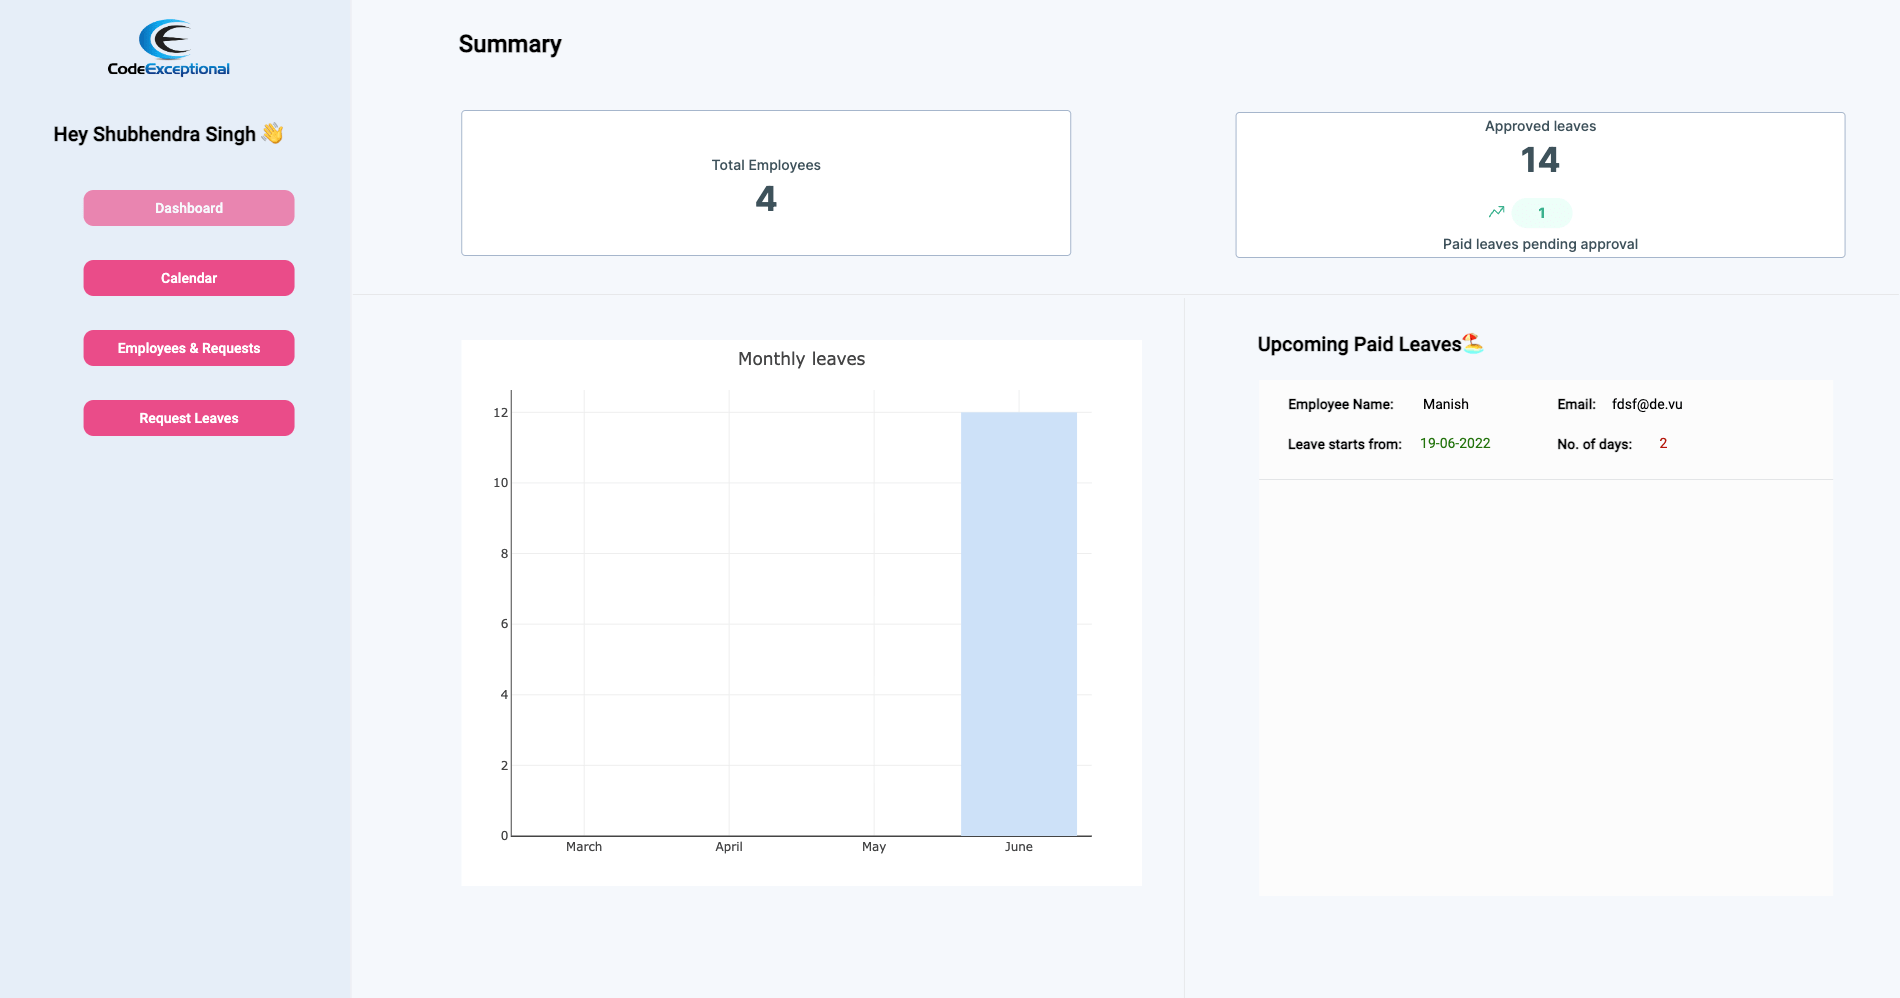The image size is (1900, 998).
Task: Click the beach umbrella emoji icon
Action: point(1472,343)
